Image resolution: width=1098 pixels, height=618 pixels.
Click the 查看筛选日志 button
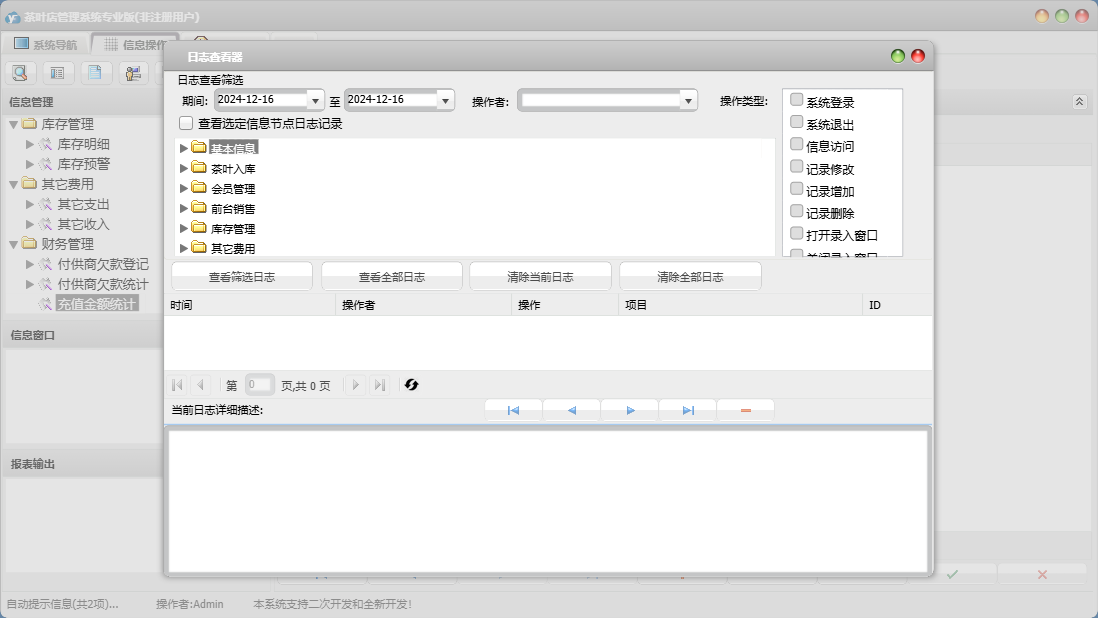click(242, 277)
